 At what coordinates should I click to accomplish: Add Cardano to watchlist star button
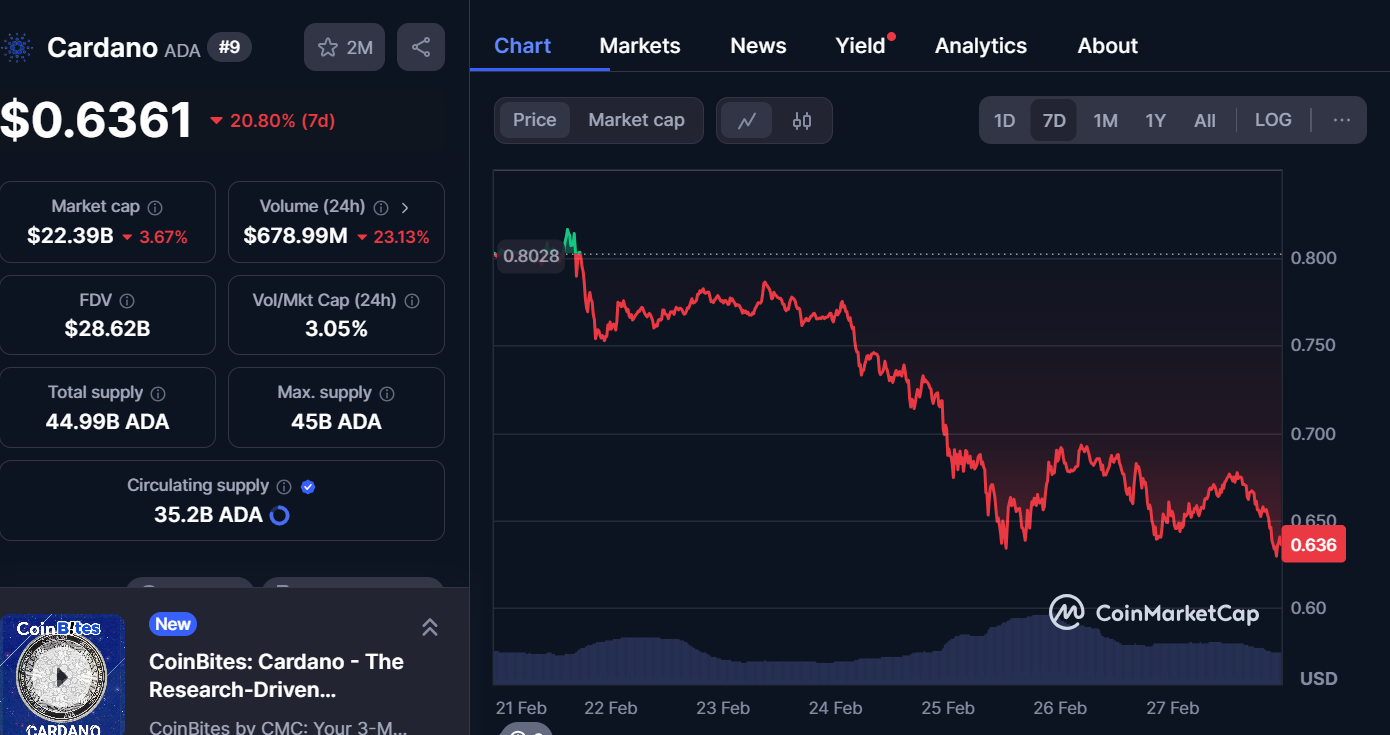point(345,47)
